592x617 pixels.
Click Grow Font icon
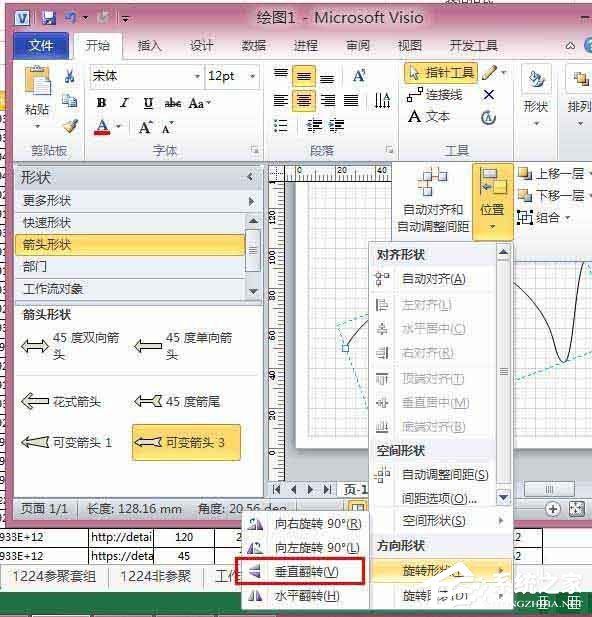pyautogui.click(x=145, y=127)
